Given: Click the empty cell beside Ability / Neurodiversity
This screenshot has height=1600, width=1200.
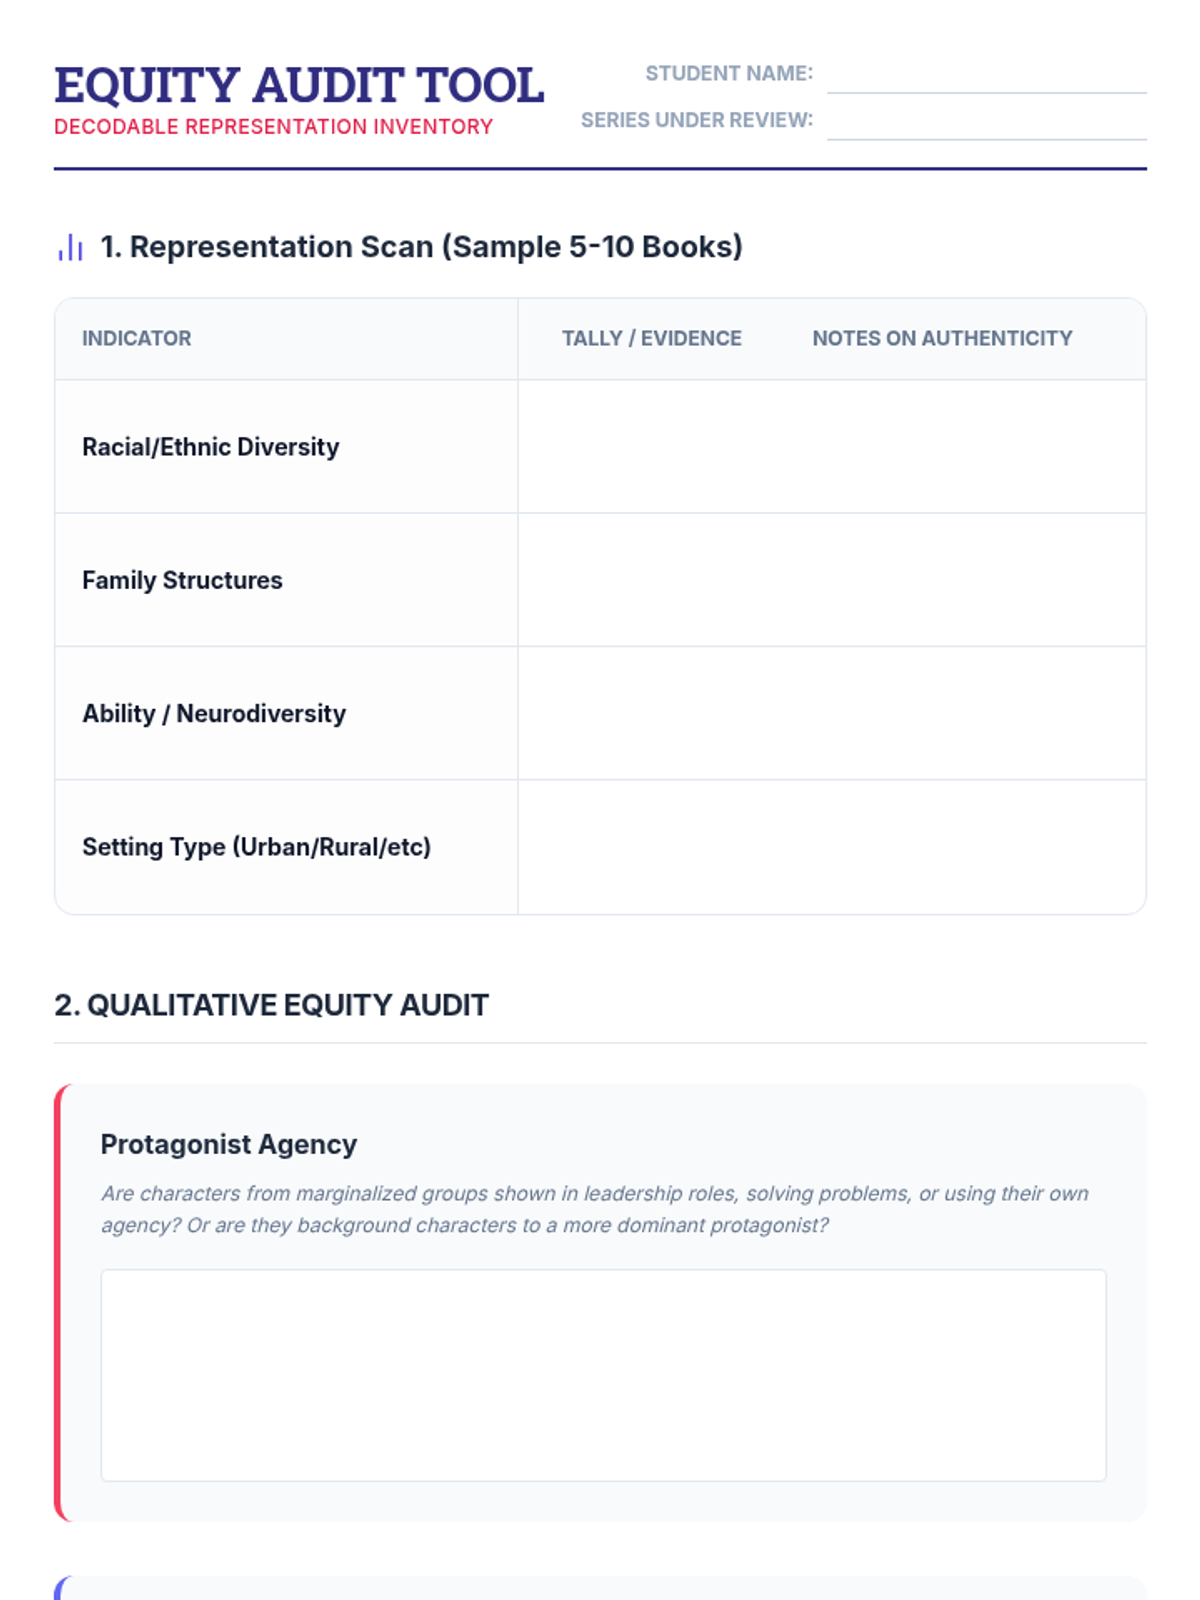Looking at the screenshot, I should [832, 713].
